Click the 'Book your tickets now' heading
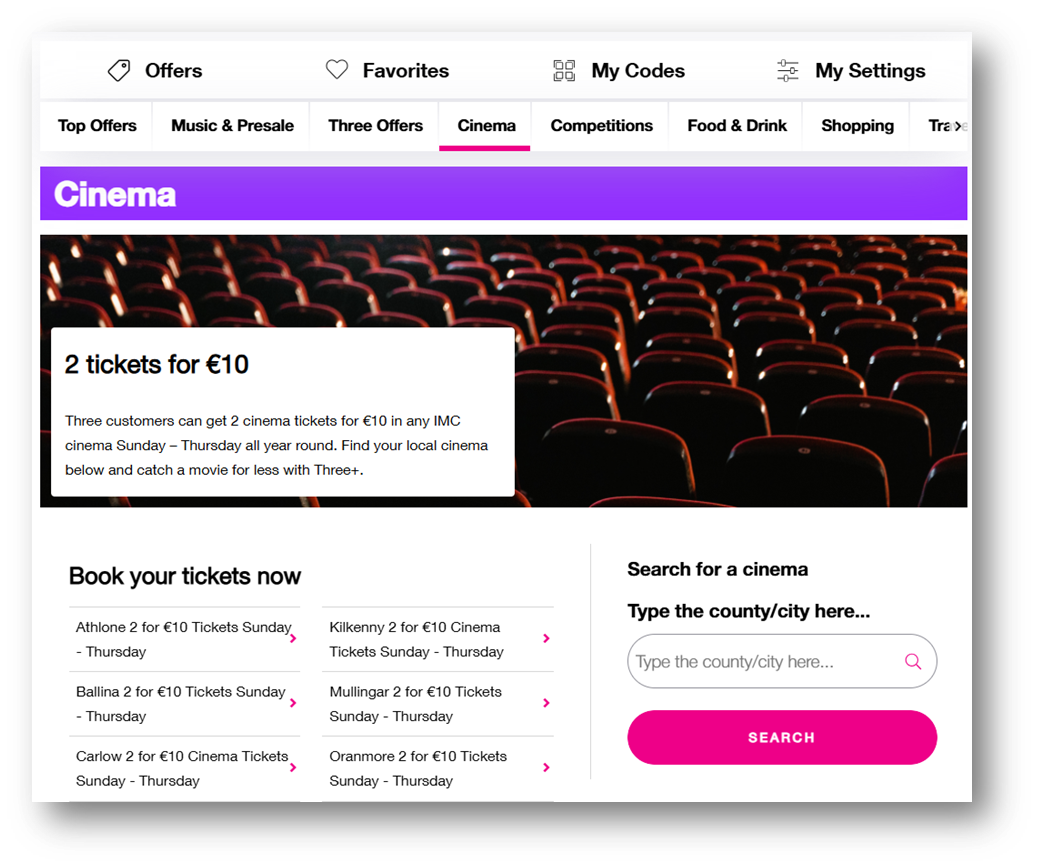 (185, 576)
